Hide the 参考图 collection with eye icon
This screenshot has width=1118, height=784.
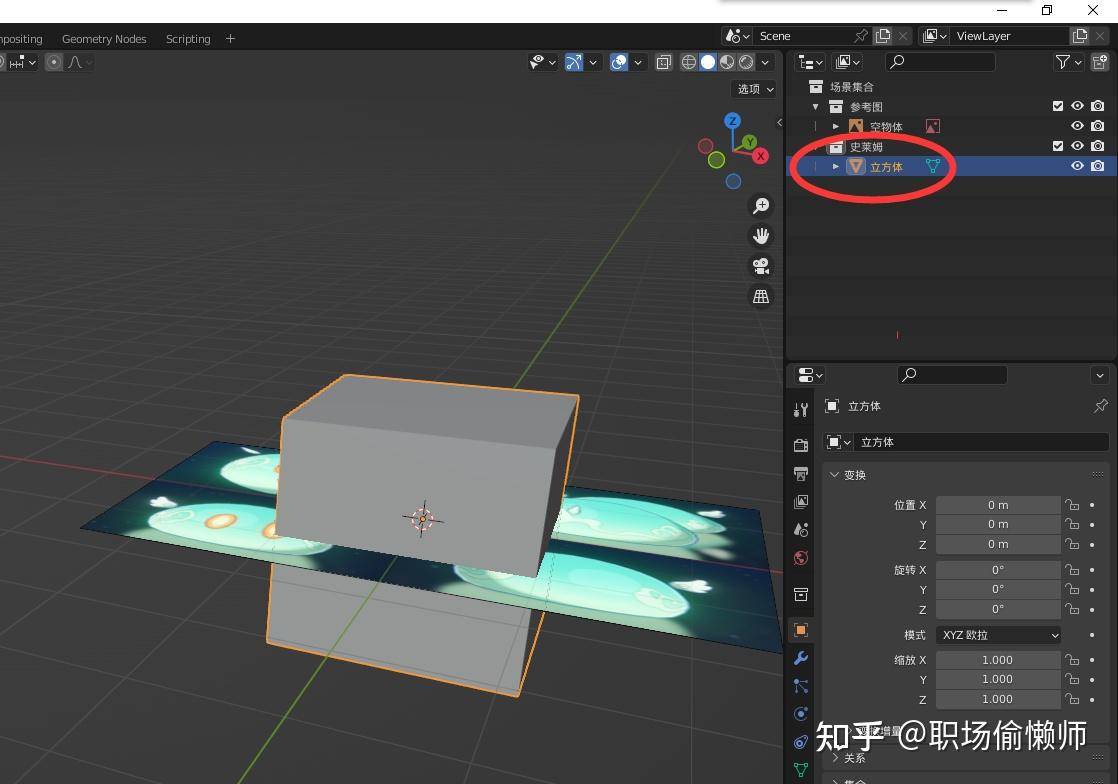pos(1077,106)
